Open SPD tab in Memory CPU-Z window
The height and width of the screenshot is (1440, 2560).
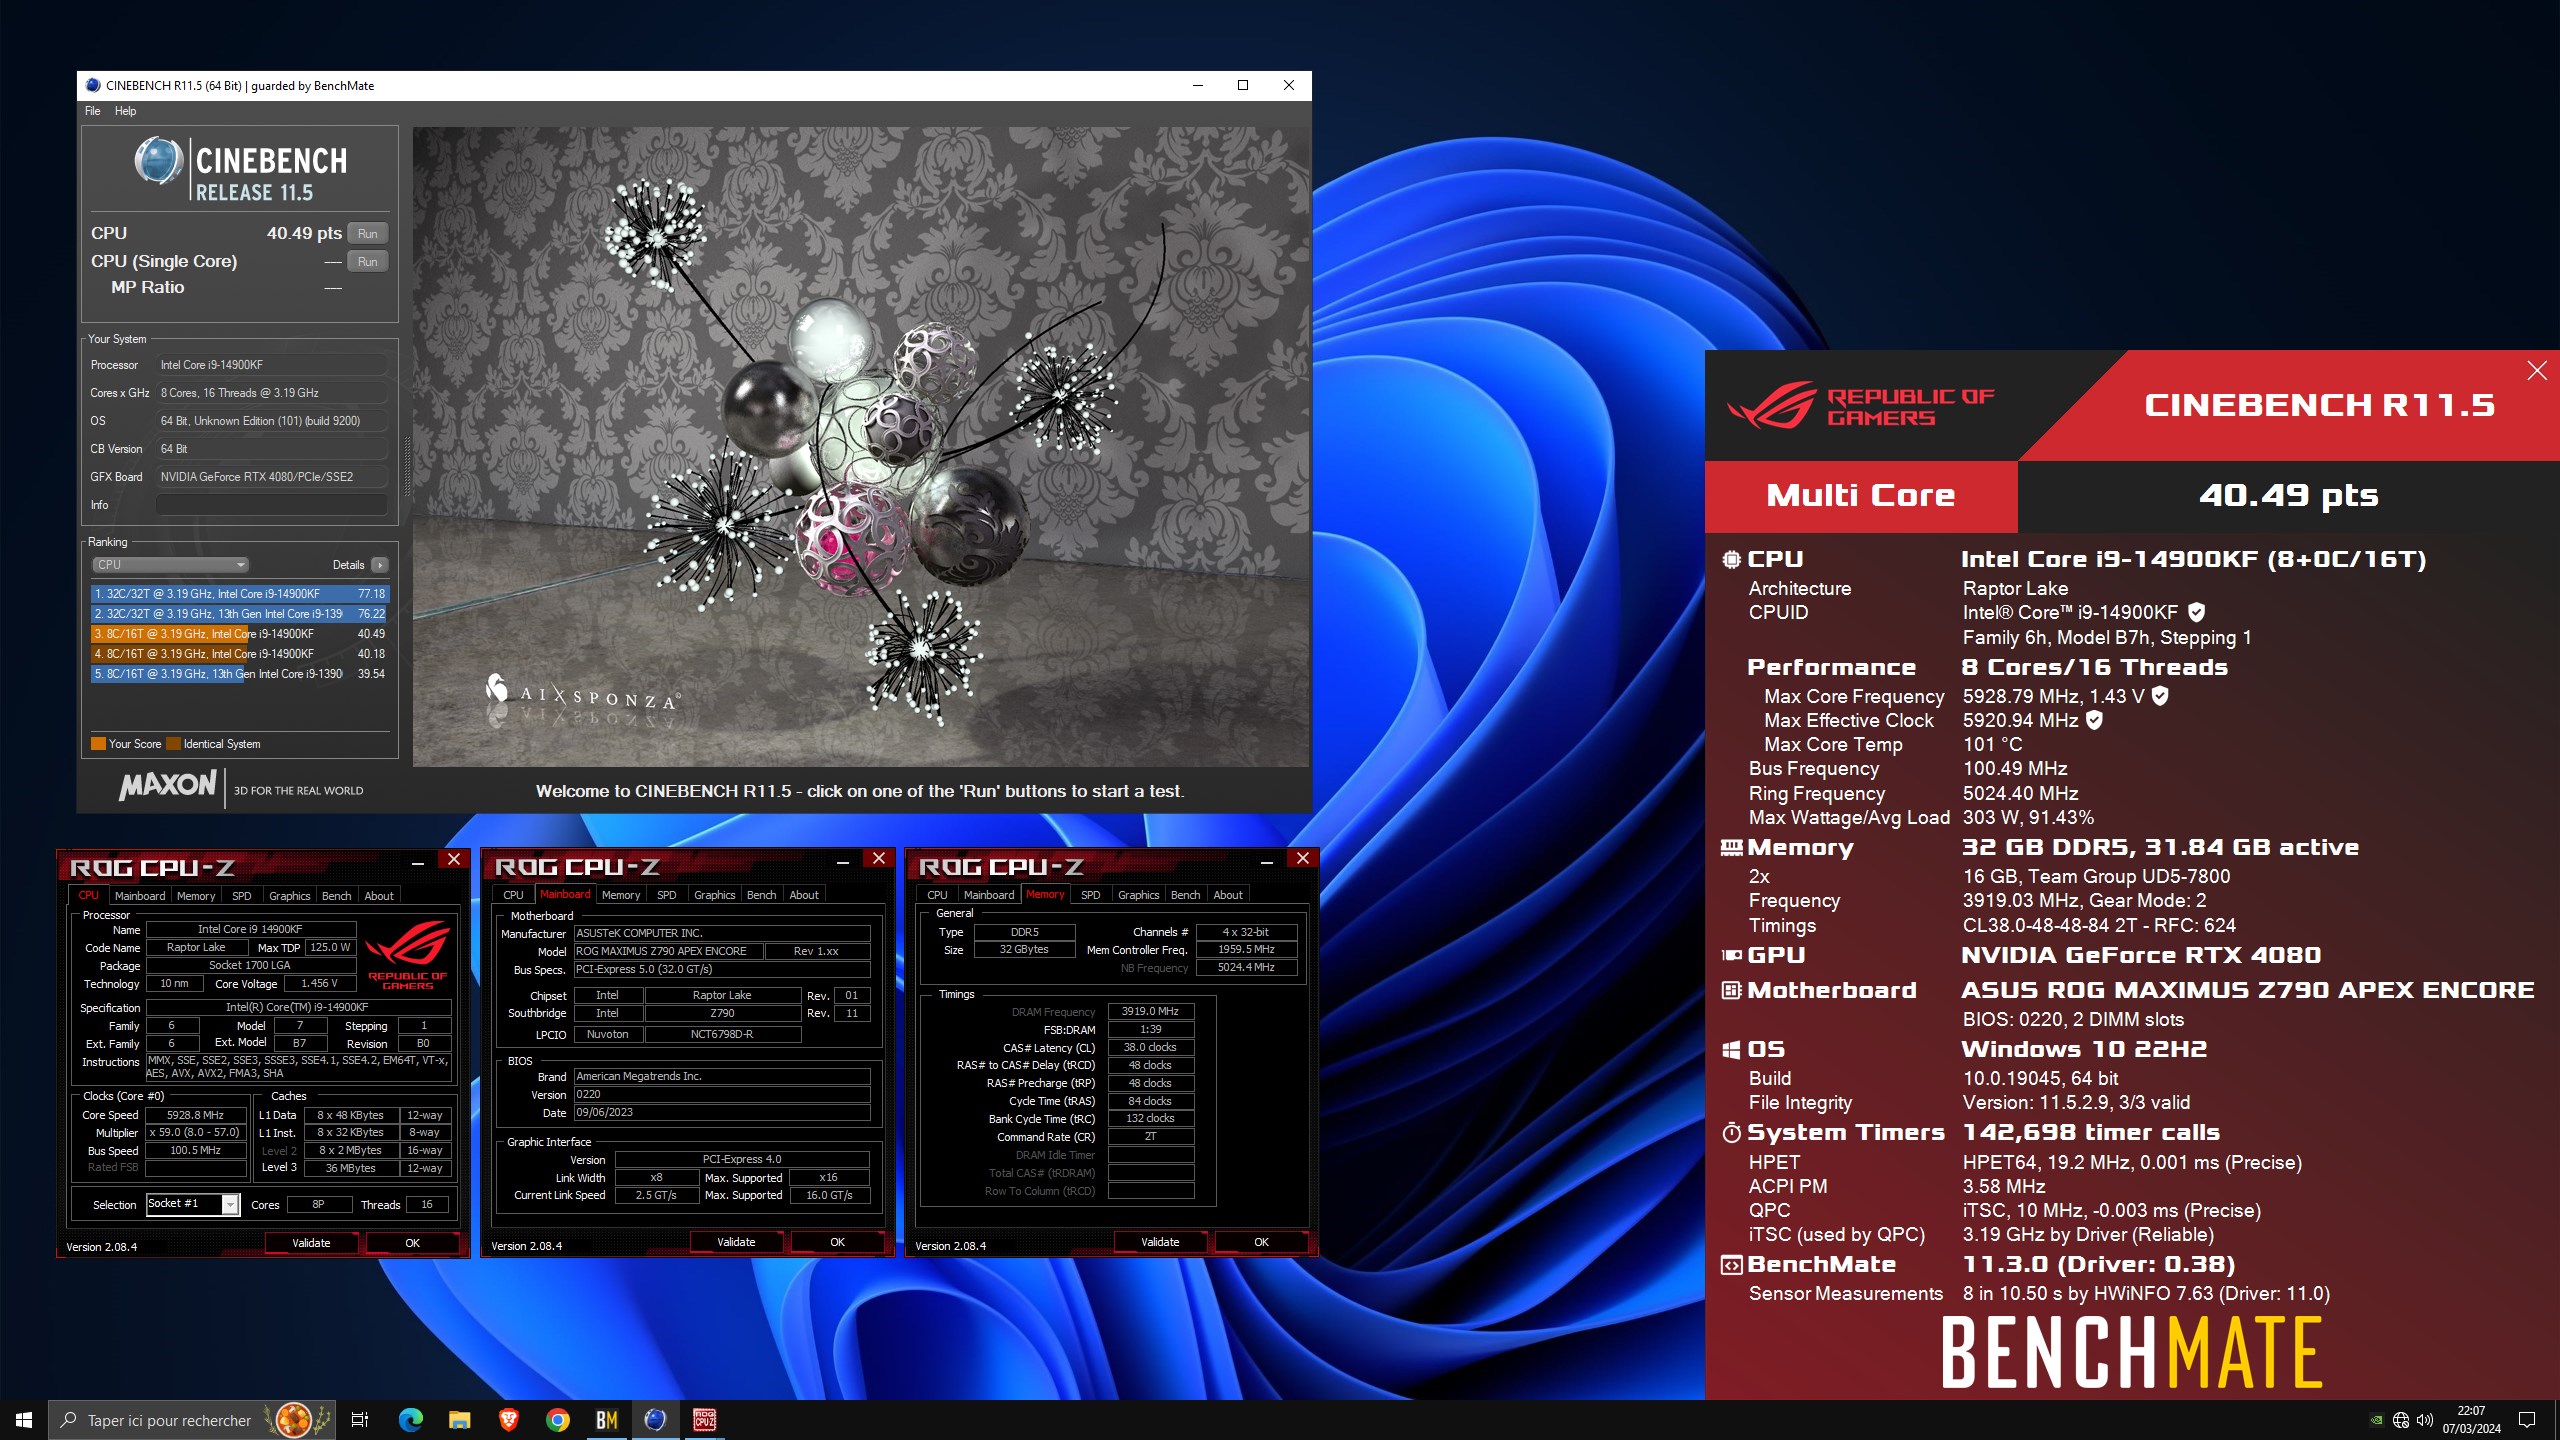coord(1090,895)
